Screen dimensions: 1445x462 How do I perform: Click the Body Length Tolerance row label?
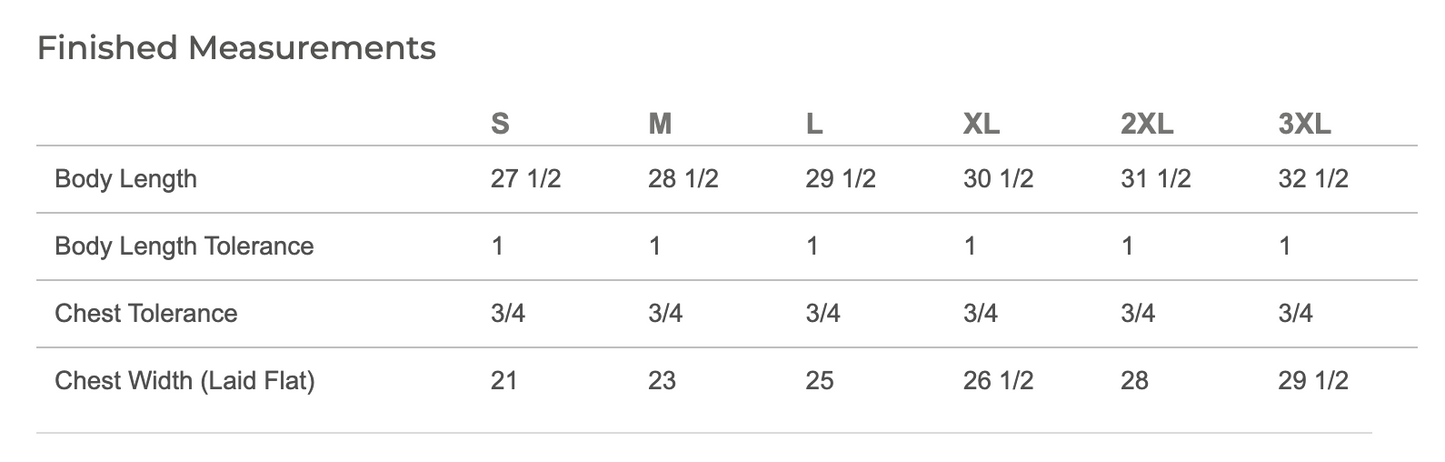[x=184, y=246]
